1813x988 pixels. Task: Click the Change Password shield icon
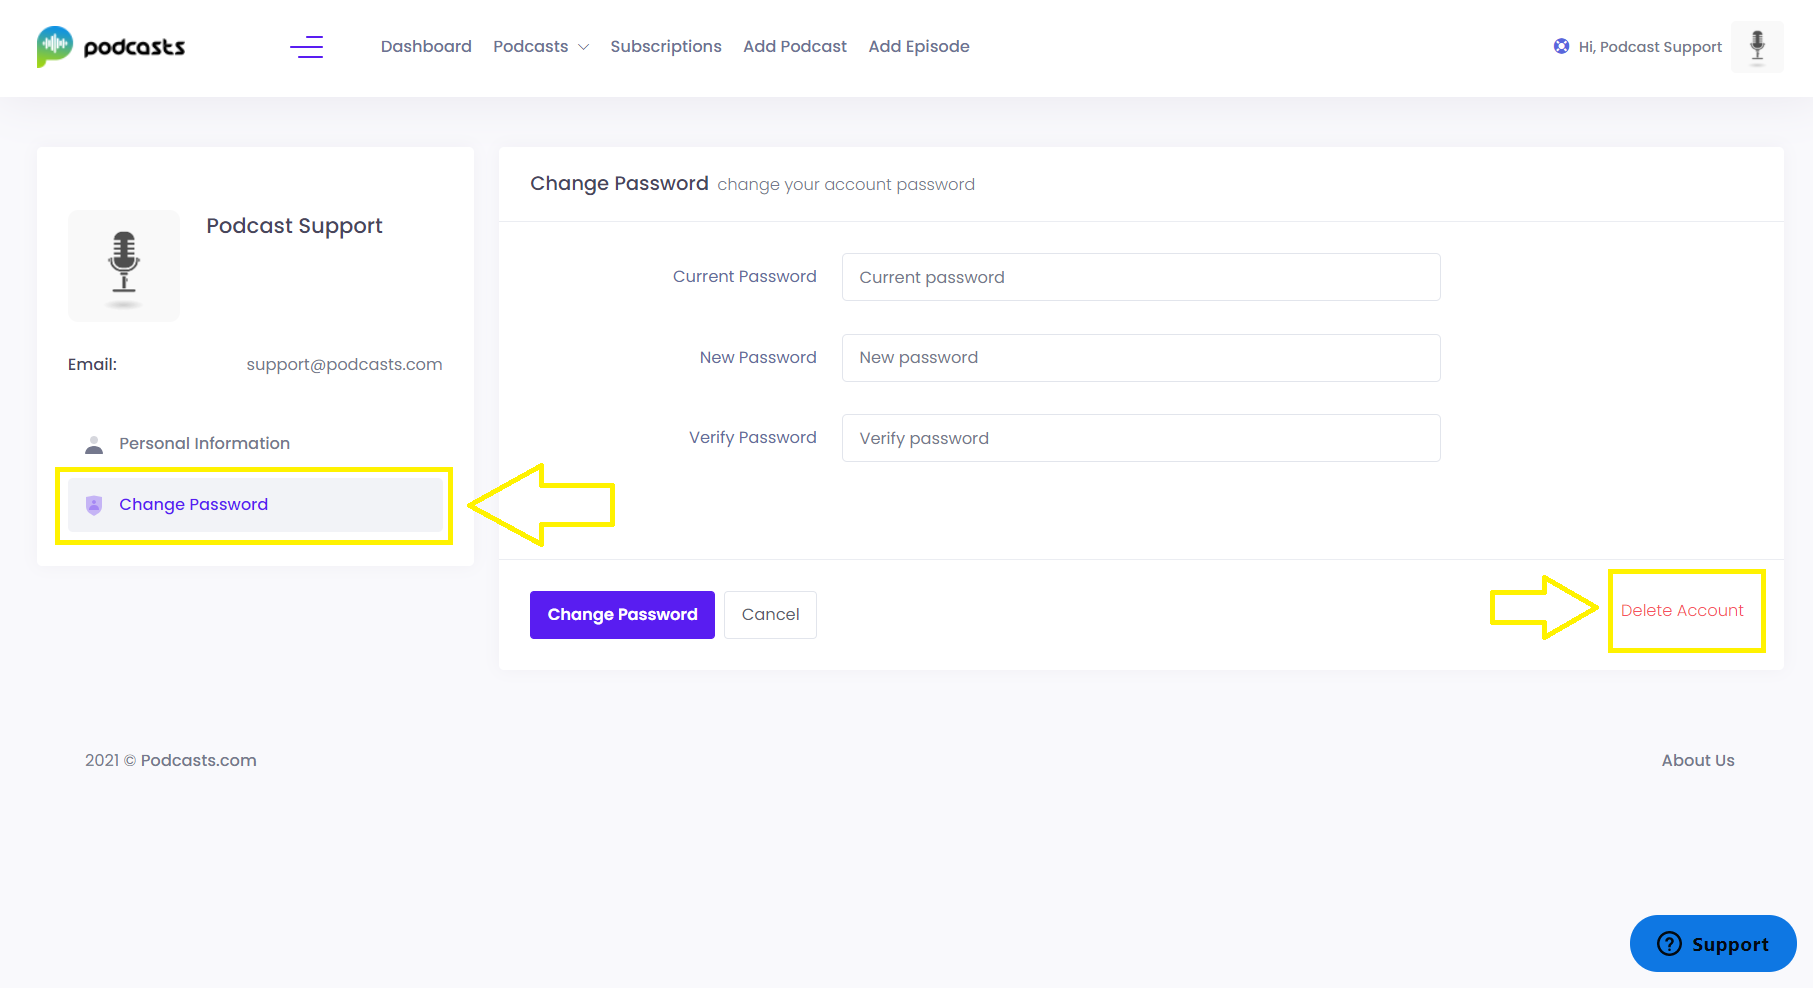pyautogui.click(x=94, y=505)
